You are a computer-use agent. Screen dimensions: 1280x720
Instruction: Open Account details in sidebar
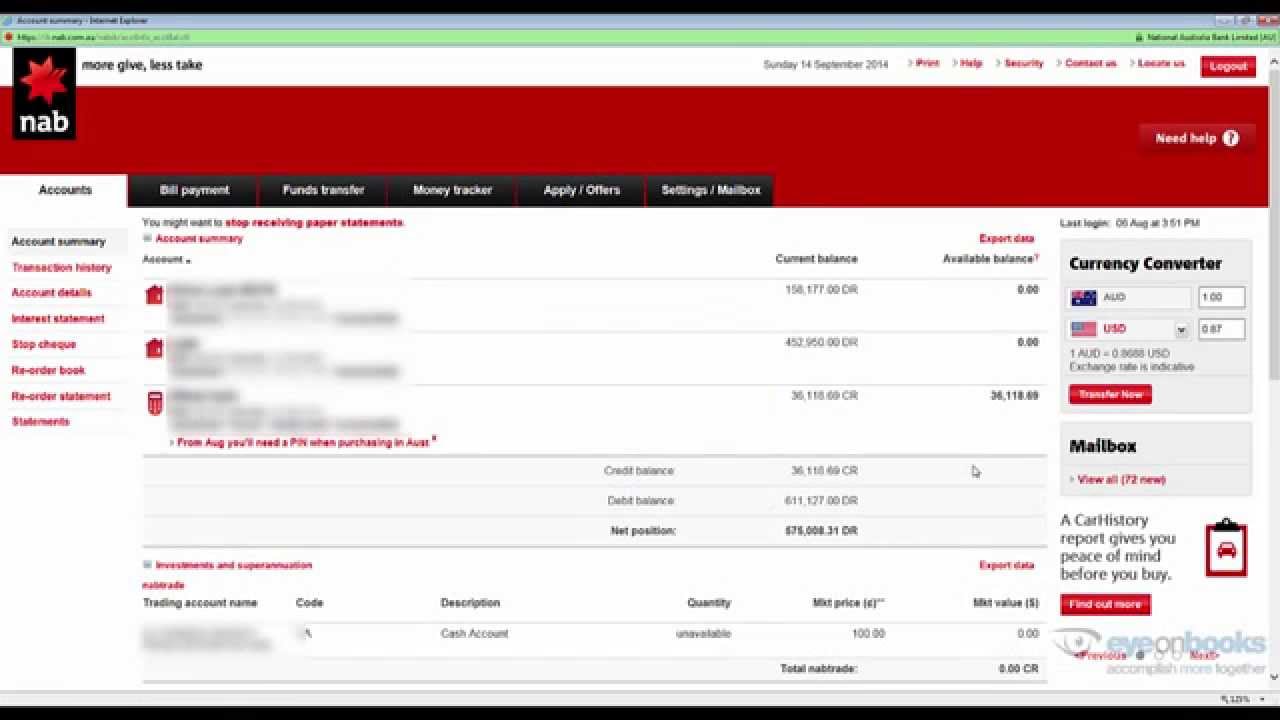pyautogui.click(x=52, y=293)
